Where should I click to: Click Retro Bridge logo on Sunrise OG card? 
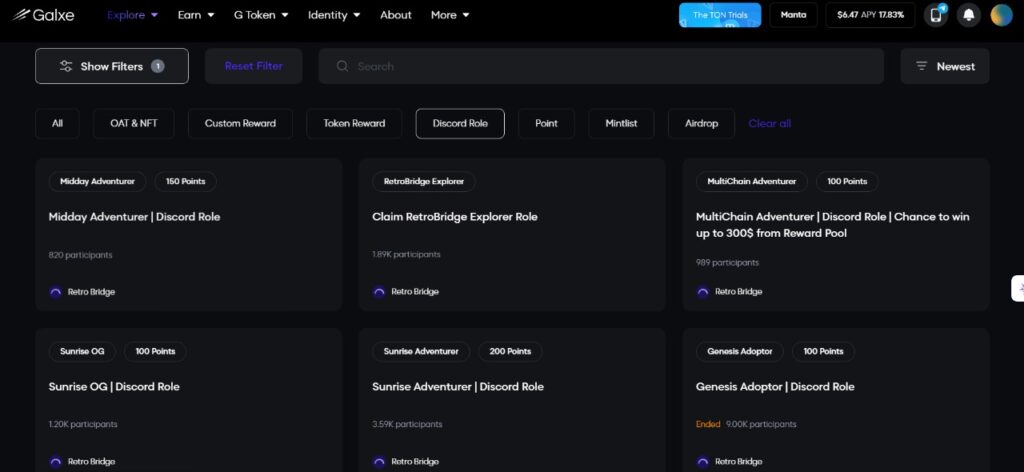click(x=56, y=462)
